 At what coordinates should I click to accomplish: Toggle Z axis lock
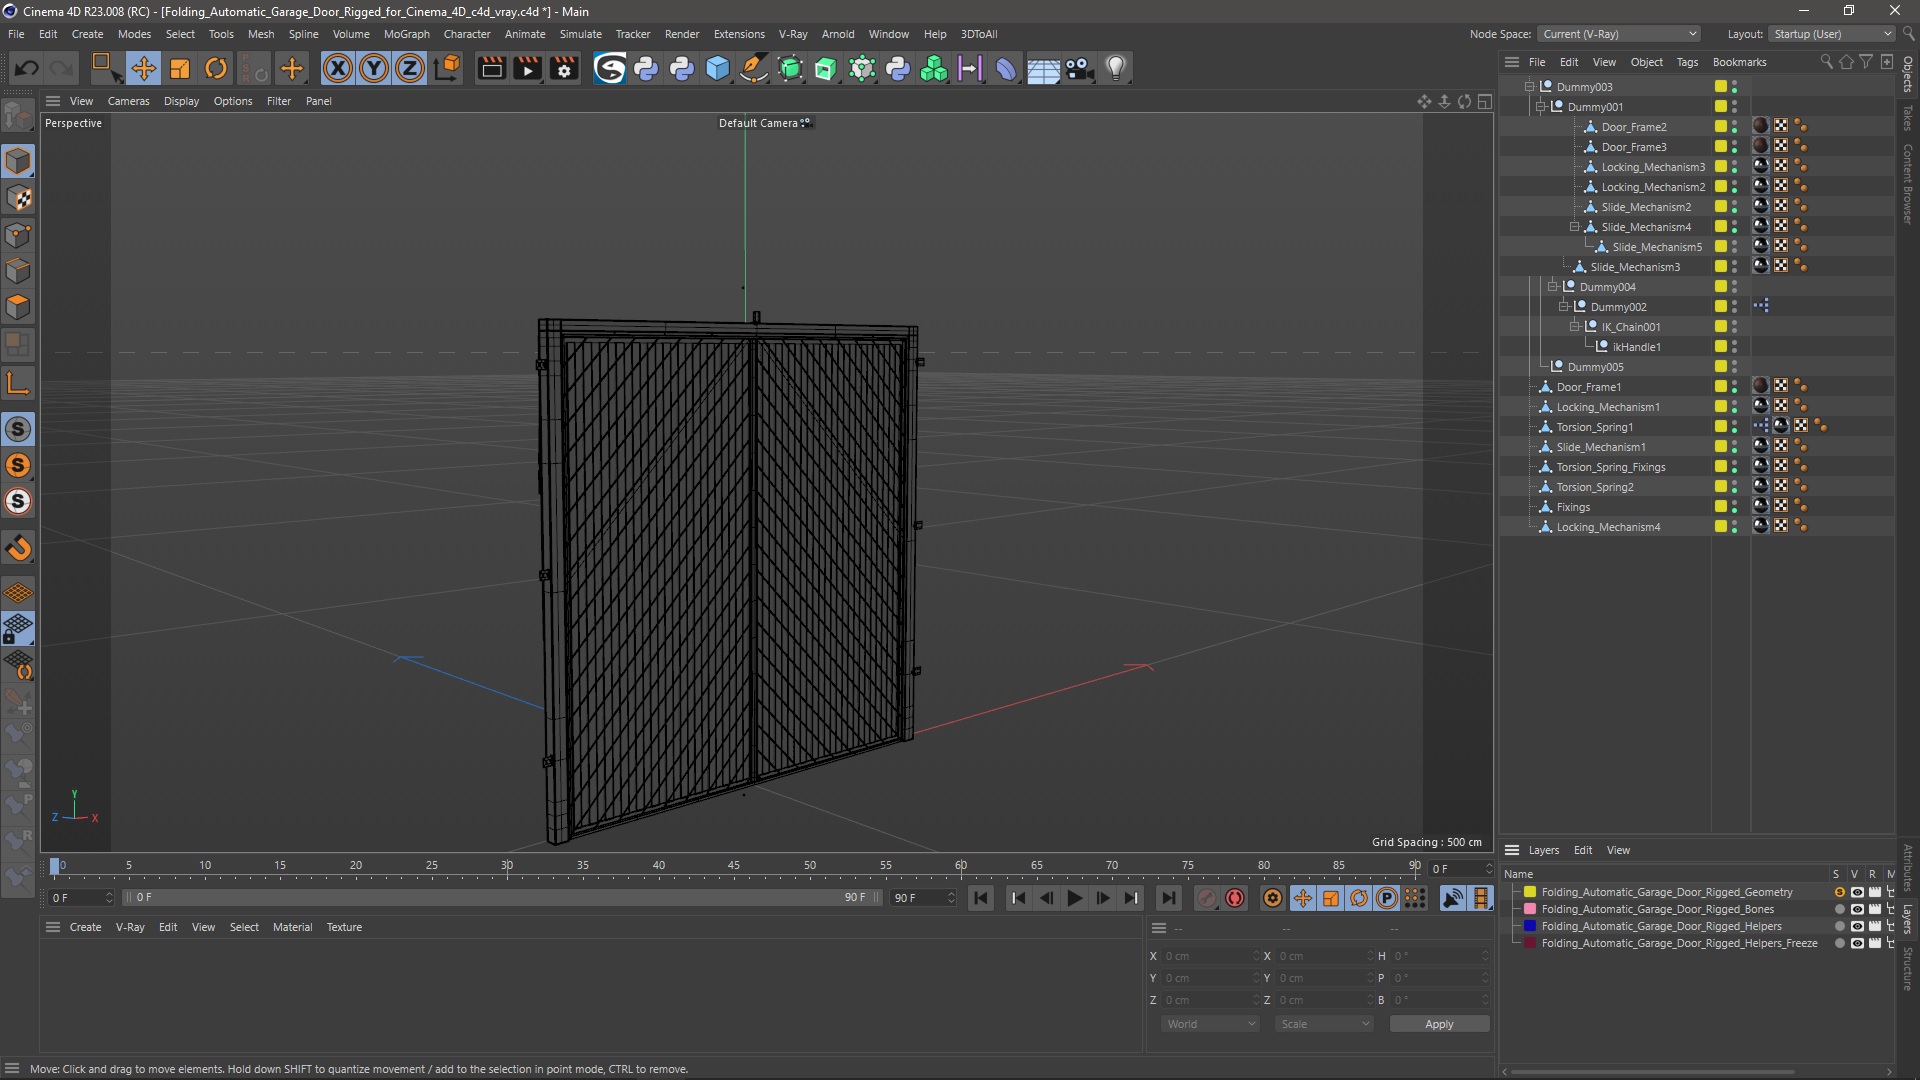tap(410, 68)
